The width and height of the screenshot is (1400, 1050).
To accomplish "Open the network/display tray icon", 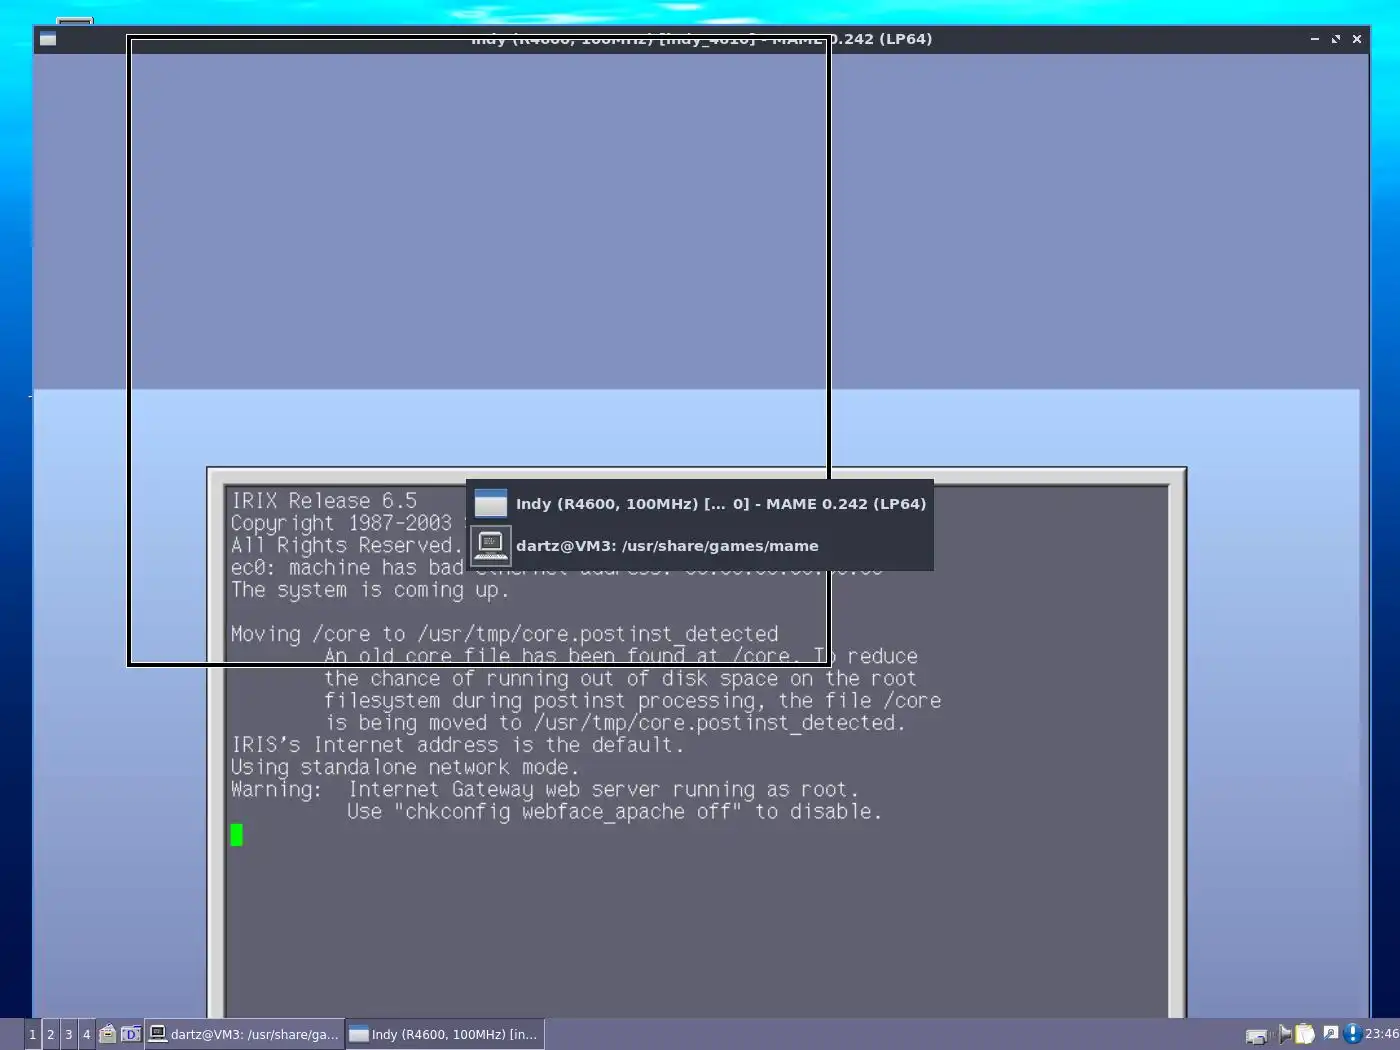I will (x=1256, y=1035).
